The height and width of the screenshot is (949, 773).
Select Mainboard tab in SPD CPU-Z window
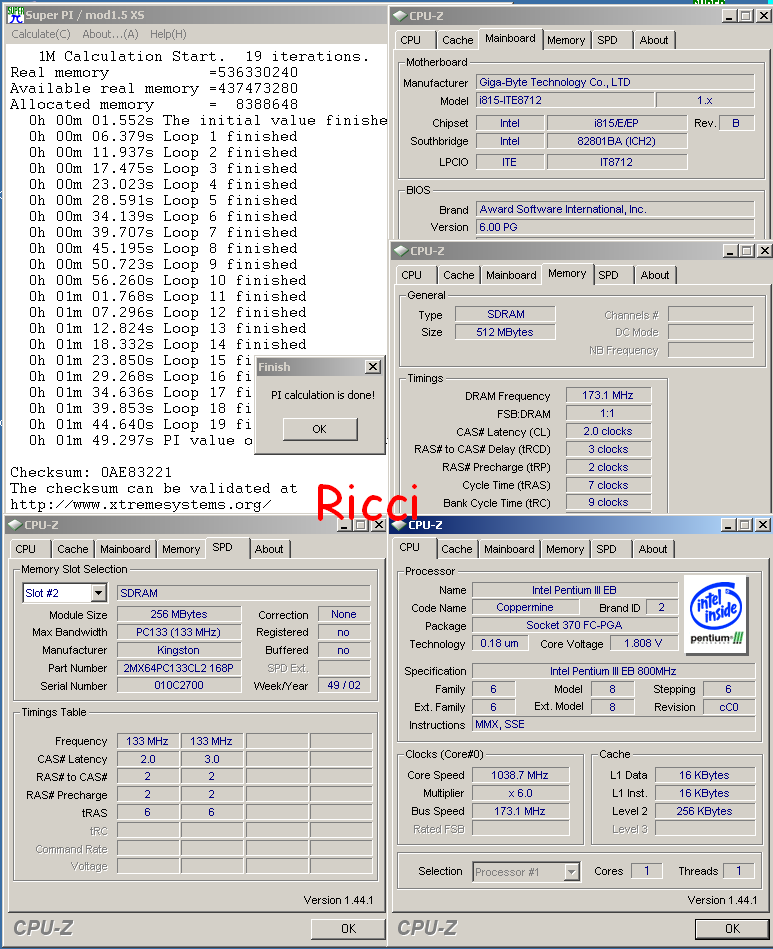pos(125,549)
